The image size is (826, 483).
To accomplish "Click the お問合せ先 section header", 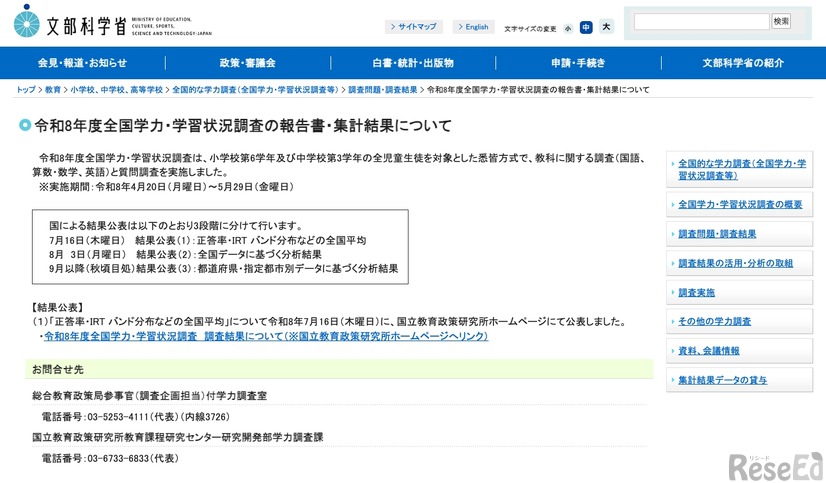I will (x=339, y=369).
